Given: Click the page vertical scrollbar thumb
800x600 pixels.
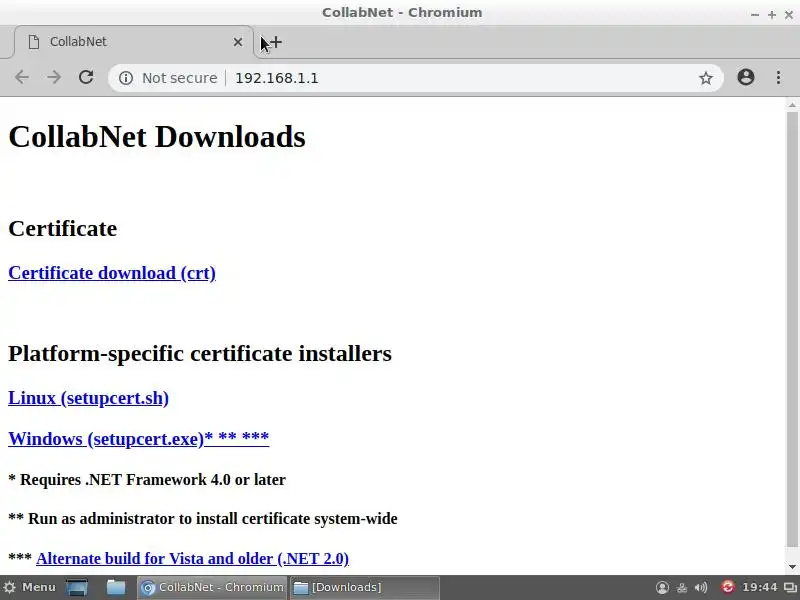Looking at the screenshot, I should (x=792, y=329).
